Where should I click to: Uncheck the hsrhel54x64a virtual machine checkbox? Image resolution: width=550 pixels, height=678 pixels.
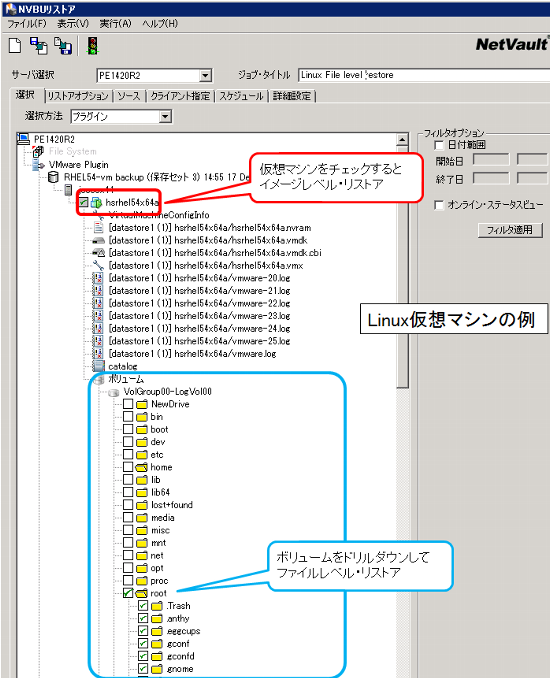84,202
